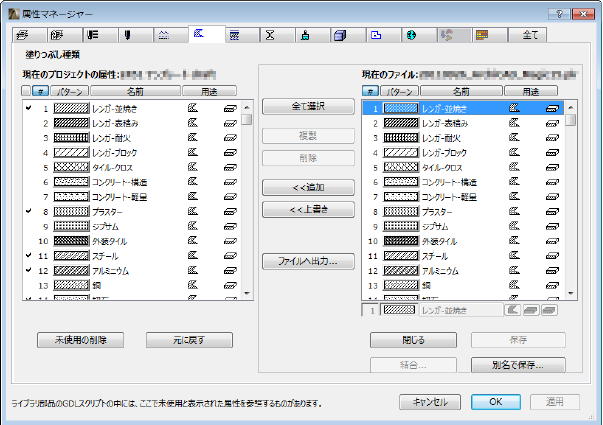Click the 未使用の削除 button
The width and height of the screenshot is (603, 425).
(x=80, y=340)
